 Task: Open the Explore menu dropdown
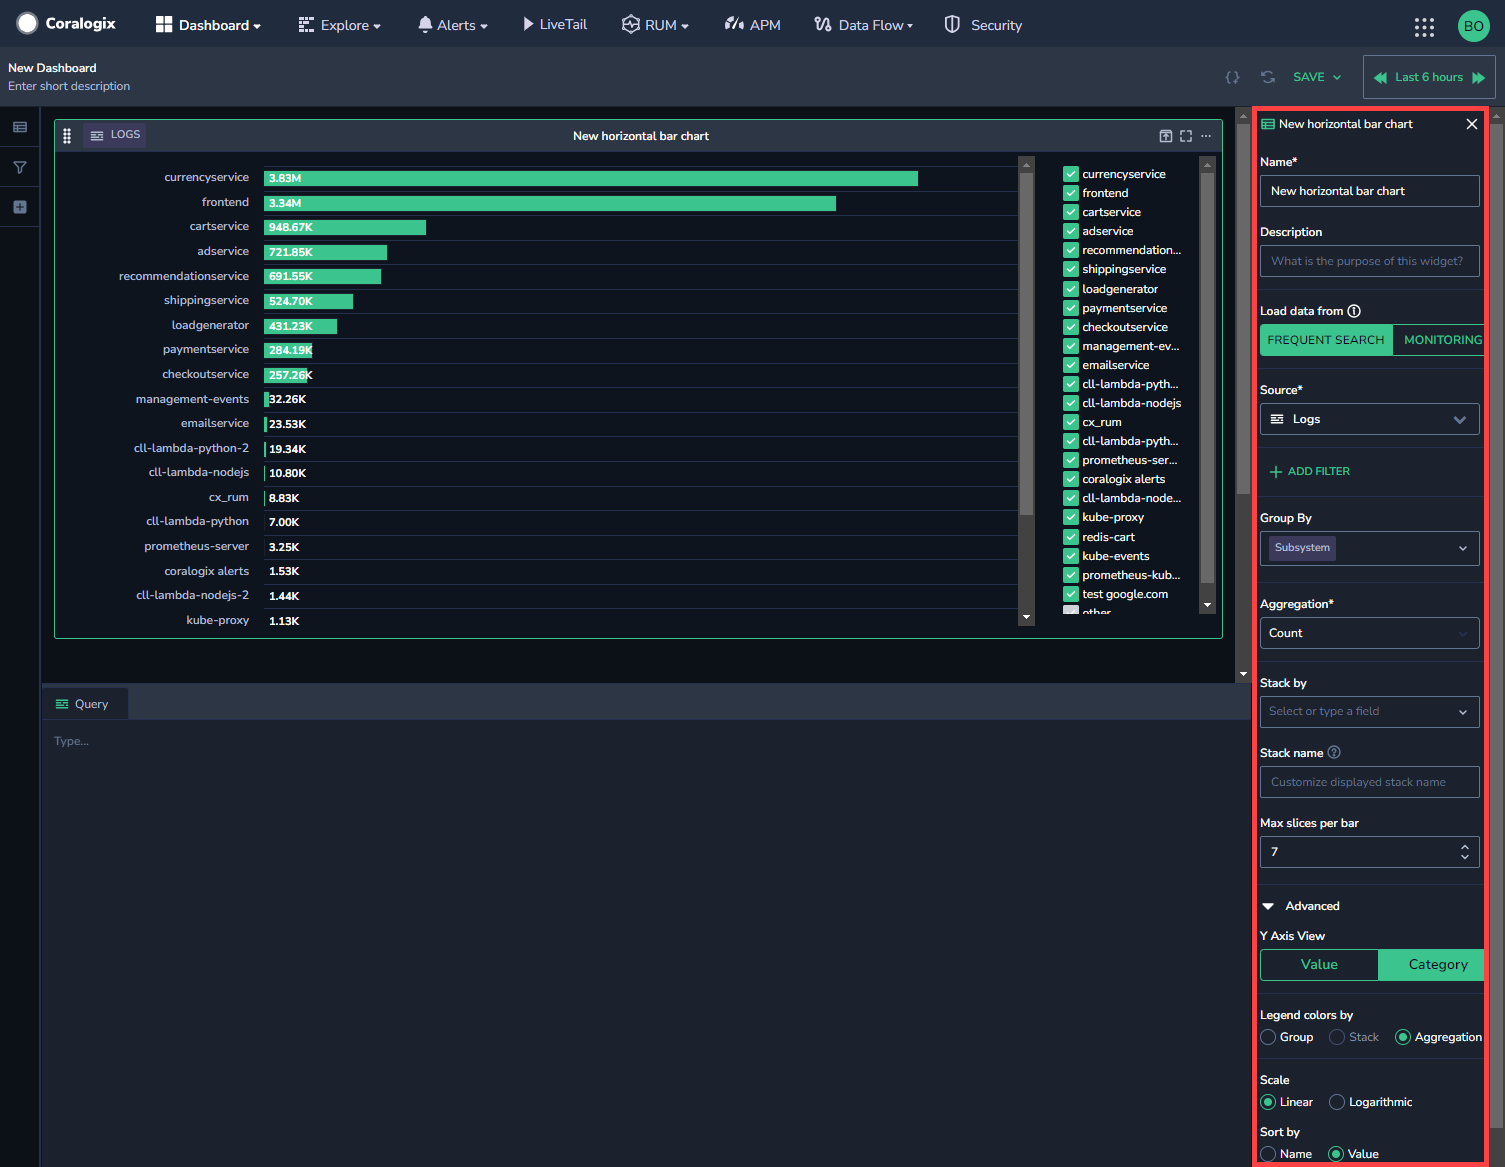click(x=339, y=25)
